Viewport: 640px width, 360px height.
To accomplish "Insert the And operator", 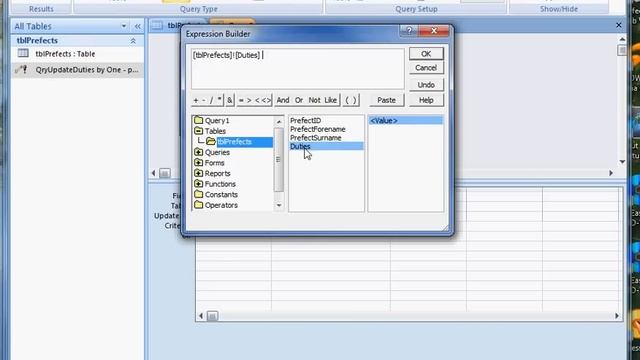I will click(283, 100).
